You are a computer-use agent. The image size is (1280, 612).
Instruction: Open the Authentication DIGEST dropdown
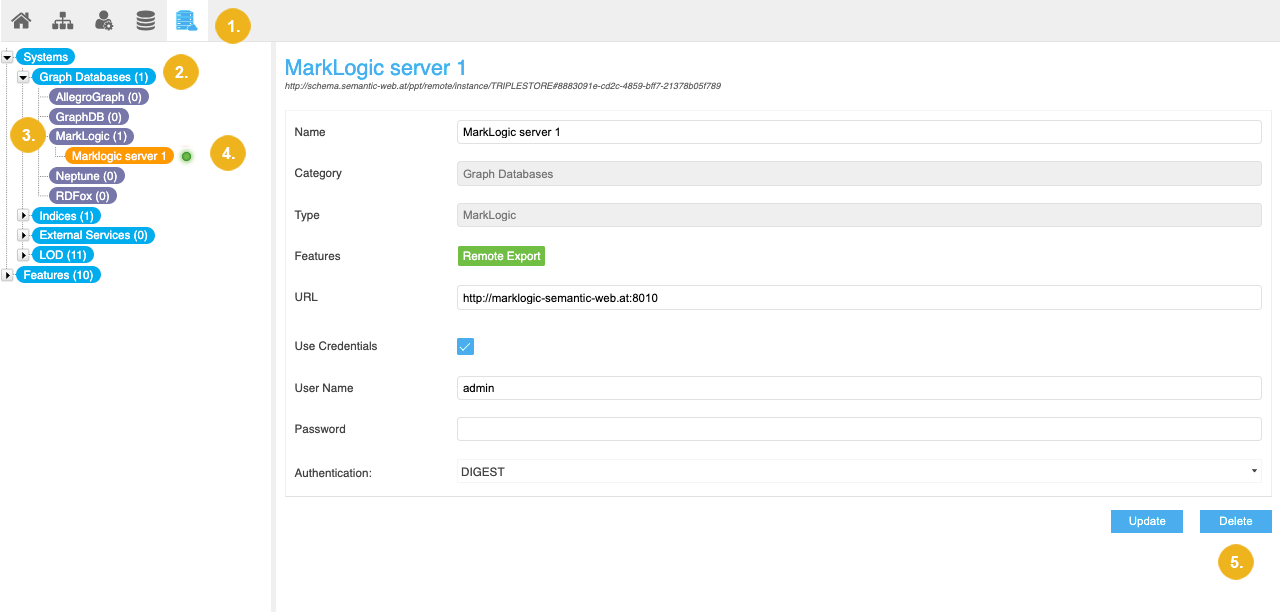click(x=858, y=471)
